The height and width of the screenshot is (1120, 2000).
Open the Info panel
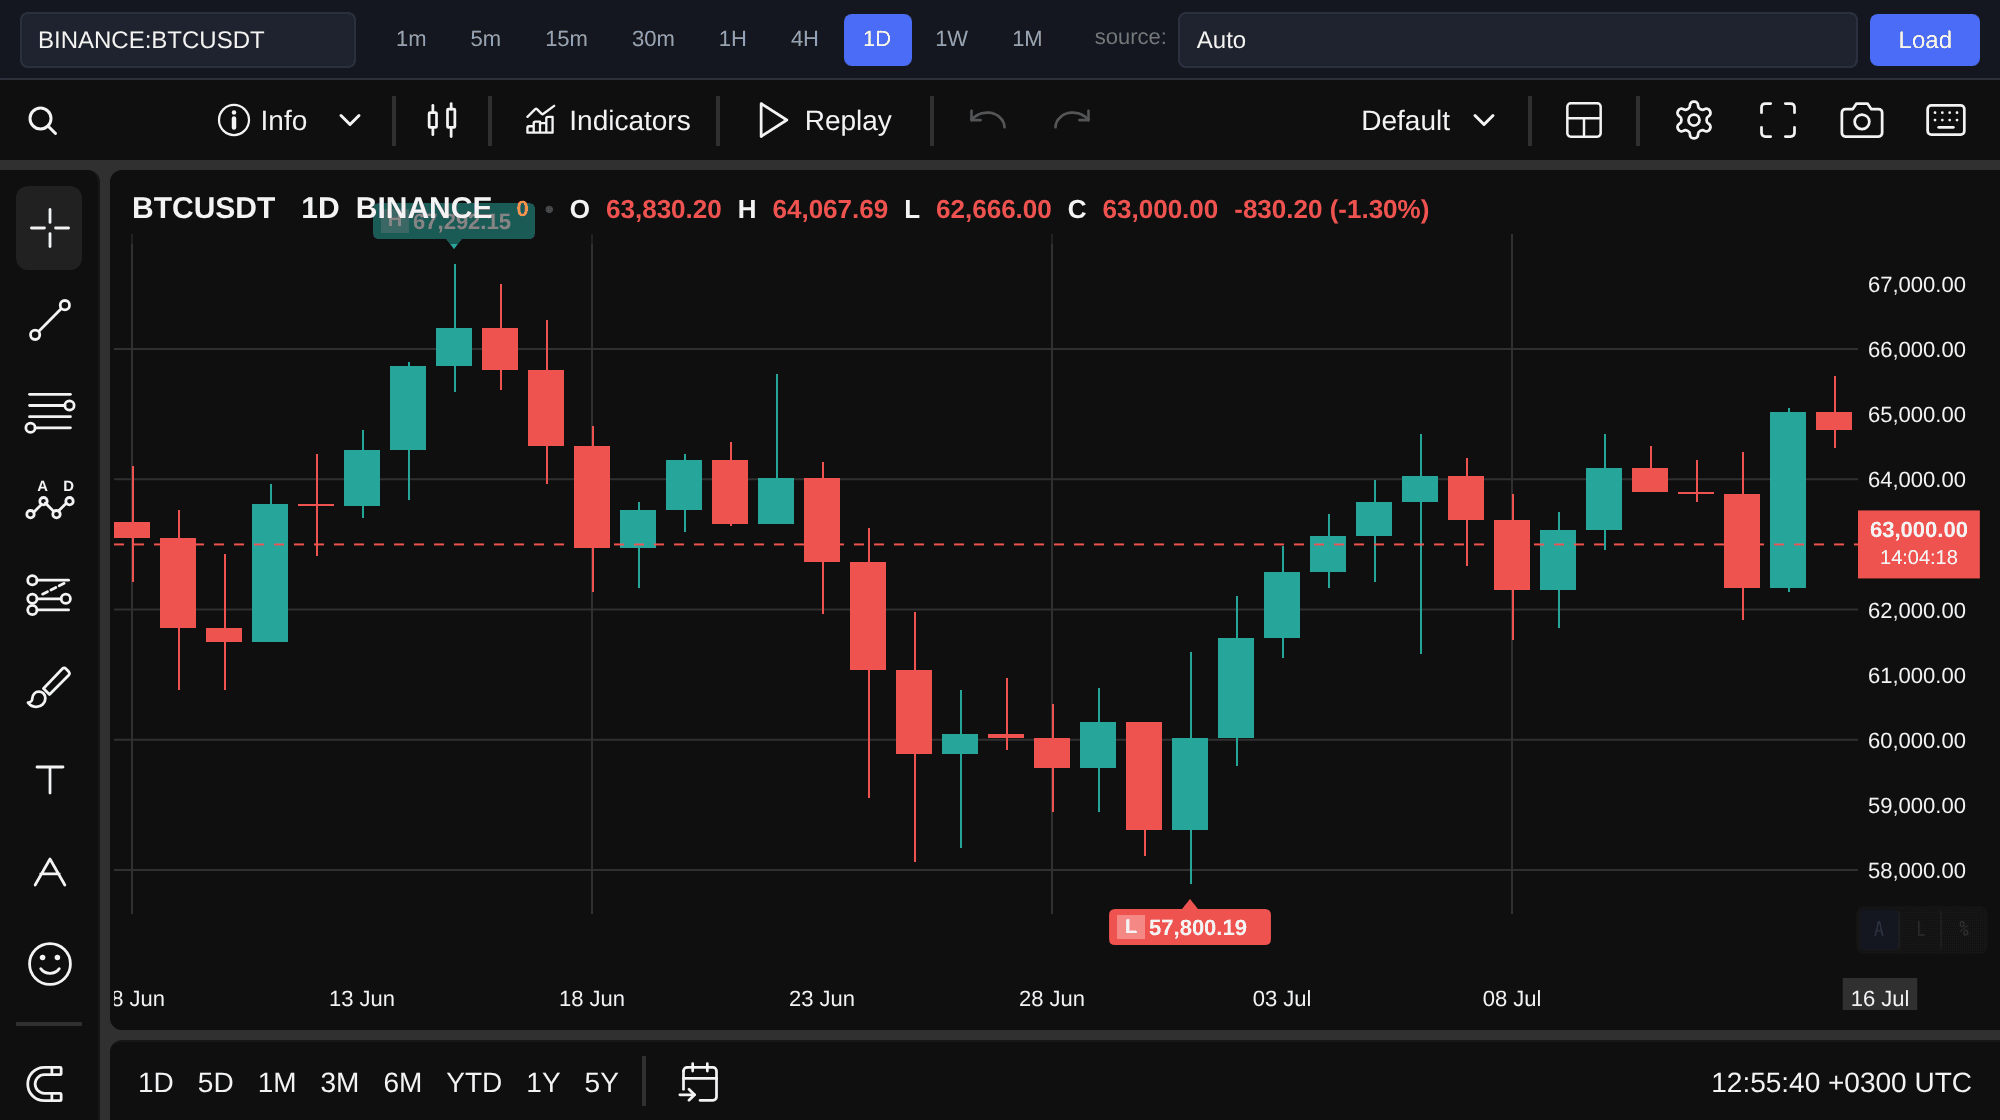pos(262,120)
